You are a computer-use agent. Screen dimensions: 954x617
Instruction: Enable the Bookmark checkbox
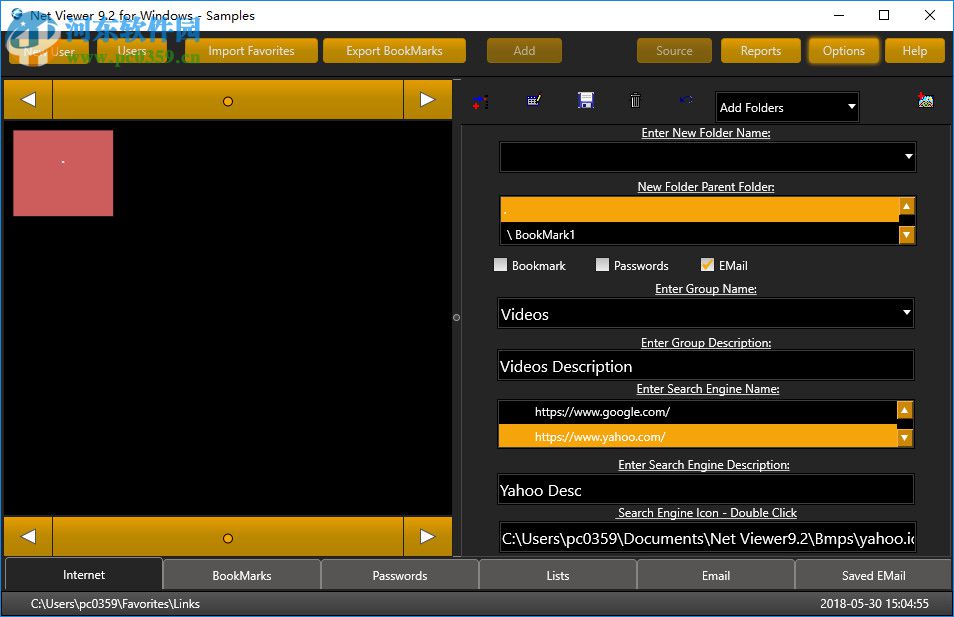501,265
